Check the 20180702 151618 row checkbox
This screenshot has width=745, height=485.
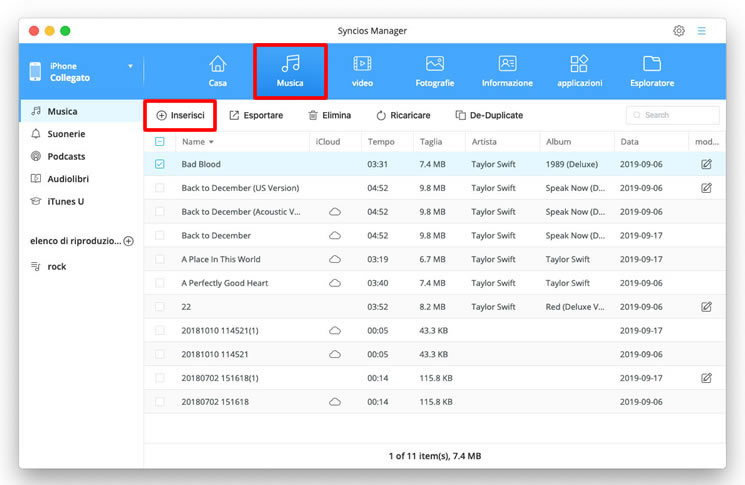click(x=160, y=401)
